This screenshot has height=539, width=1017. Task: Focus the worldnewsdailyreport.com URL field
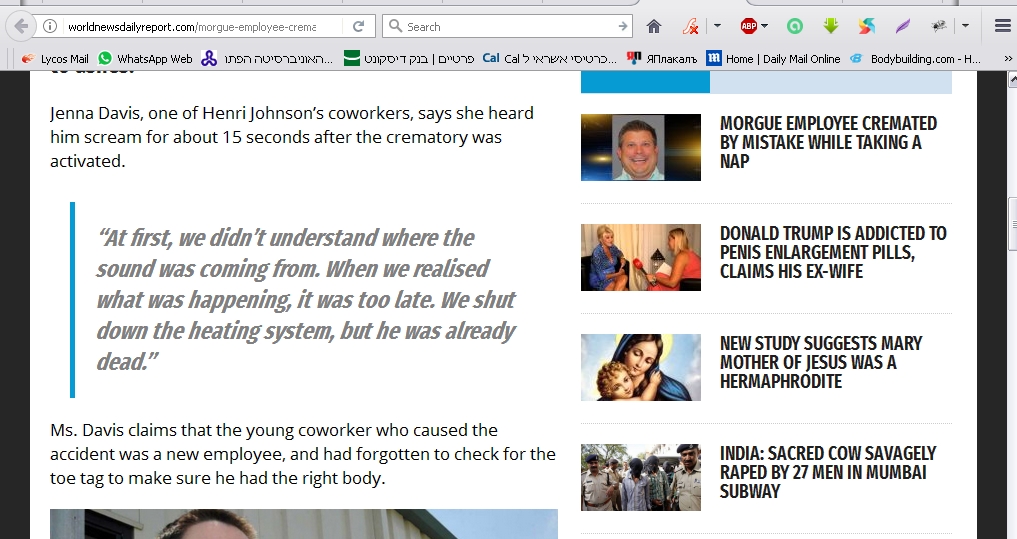click(x=191, y=27)
